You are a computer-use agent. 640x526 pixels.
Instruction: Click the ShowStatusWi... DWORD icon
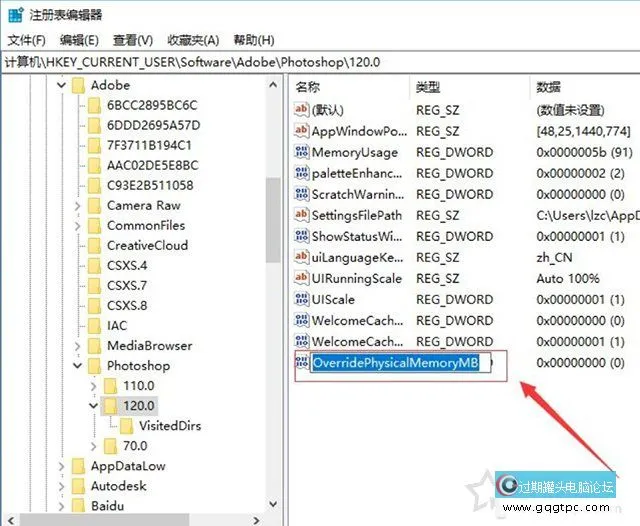(x=301, y=236)
